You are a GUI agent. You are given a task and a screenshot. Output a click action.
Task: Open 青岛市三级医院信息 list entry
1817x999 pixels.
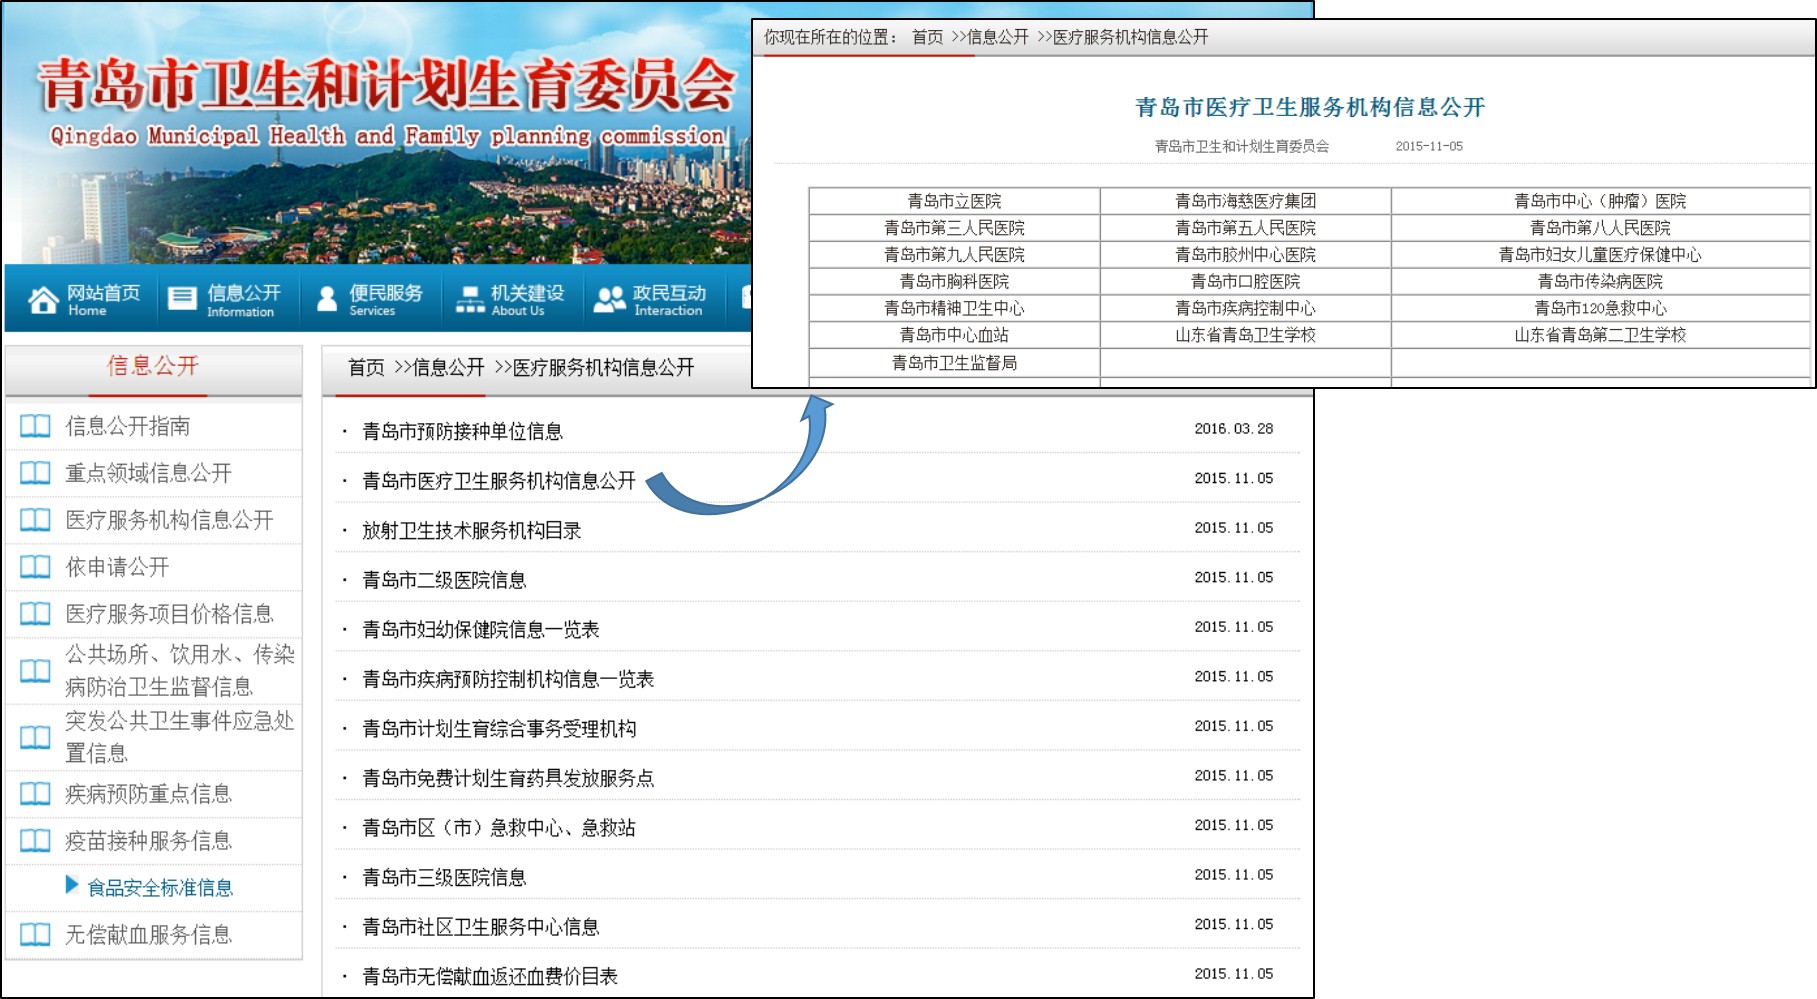pos(444,878)
